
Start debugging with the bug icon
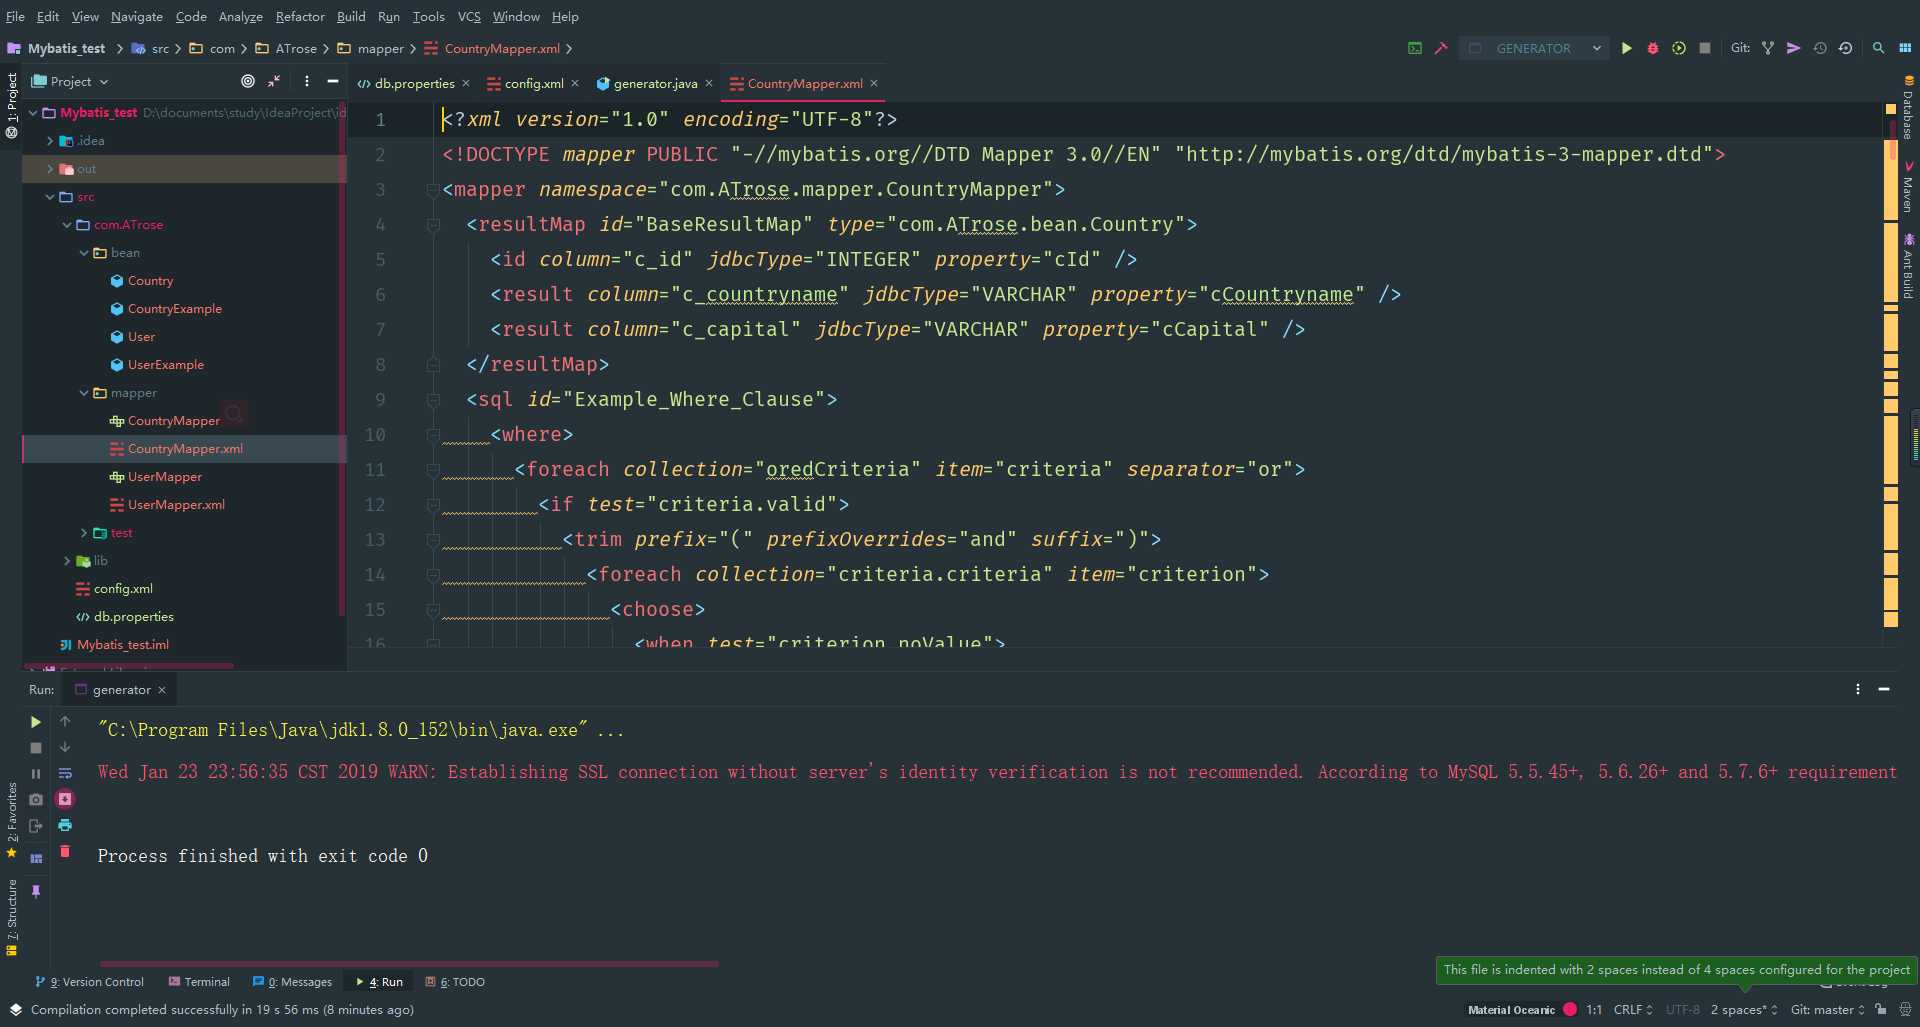pyautogui.click(x=1653, y=48)
